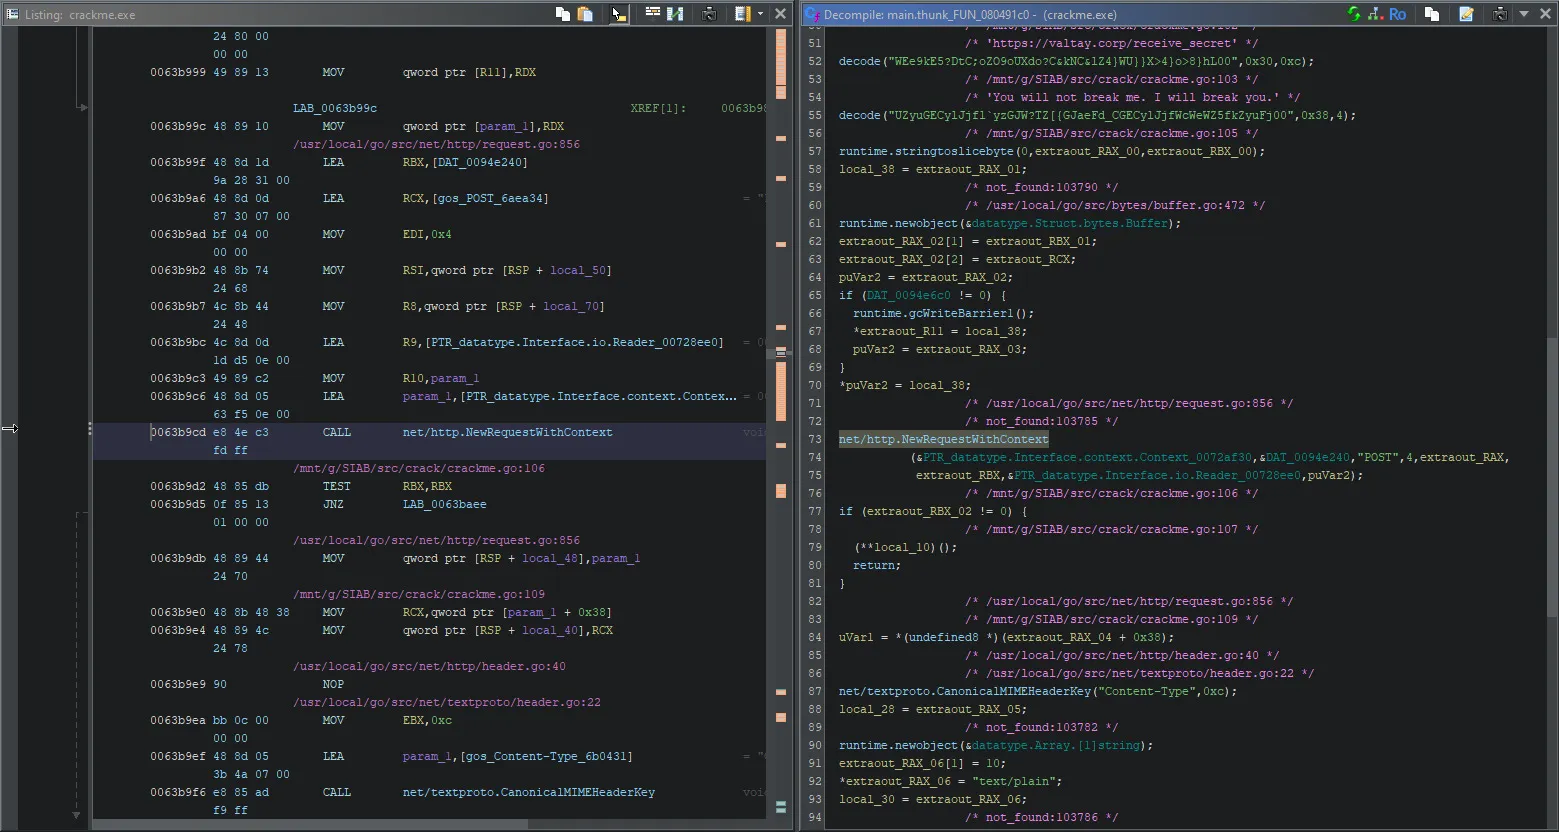This screenshot has height=832, width=1559.
Task: Open the Decompile panel menu dropdown arrow
Action: (x=1524, y=14)
